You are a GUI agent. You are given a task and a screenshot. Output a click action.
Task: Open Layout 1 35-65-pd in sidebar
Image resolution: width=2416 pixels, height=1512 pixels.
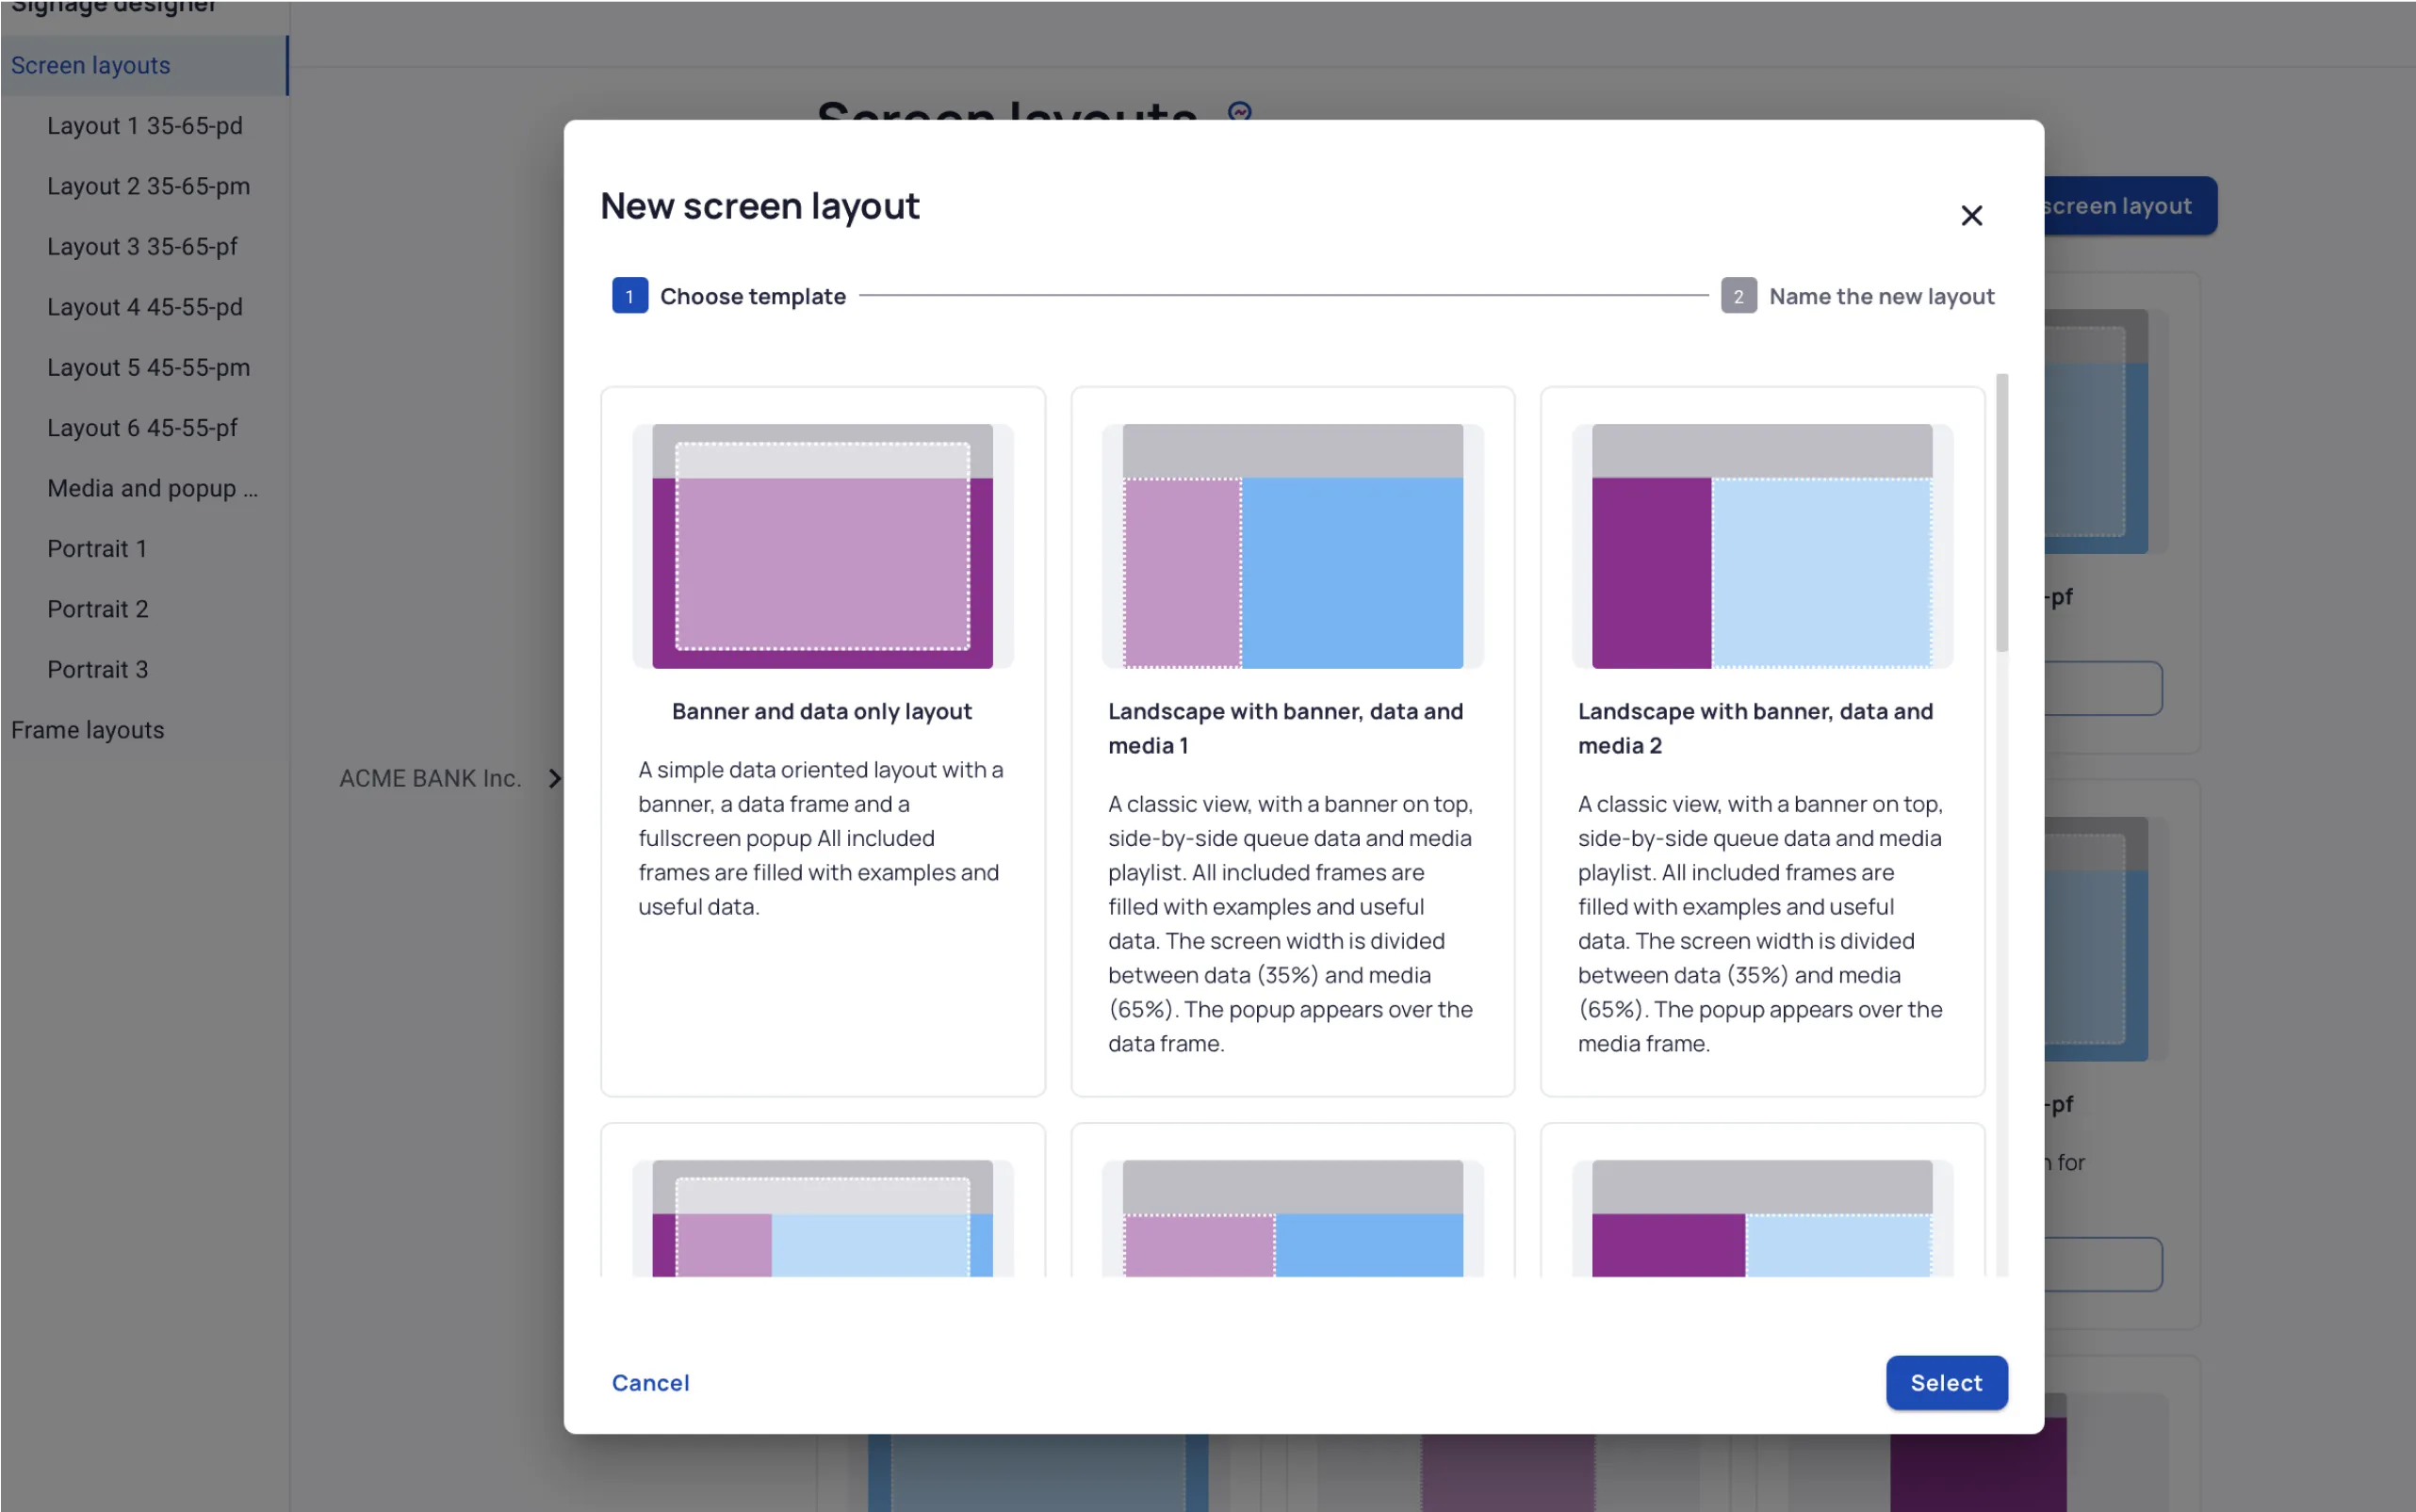click(145, 126)
